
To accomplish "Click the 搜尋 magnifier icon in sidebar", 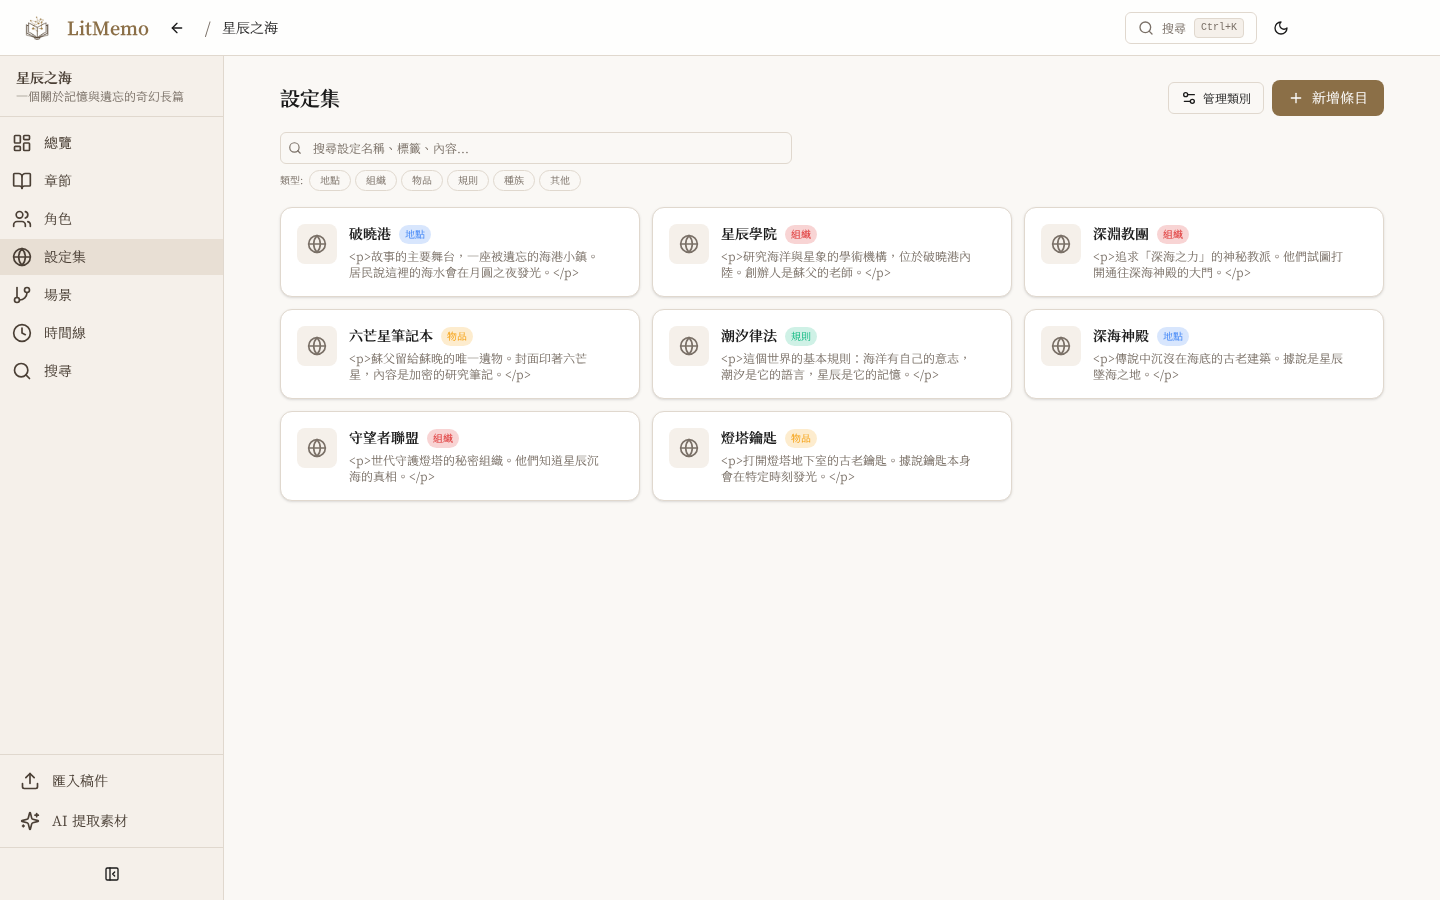I will (22, 371).
